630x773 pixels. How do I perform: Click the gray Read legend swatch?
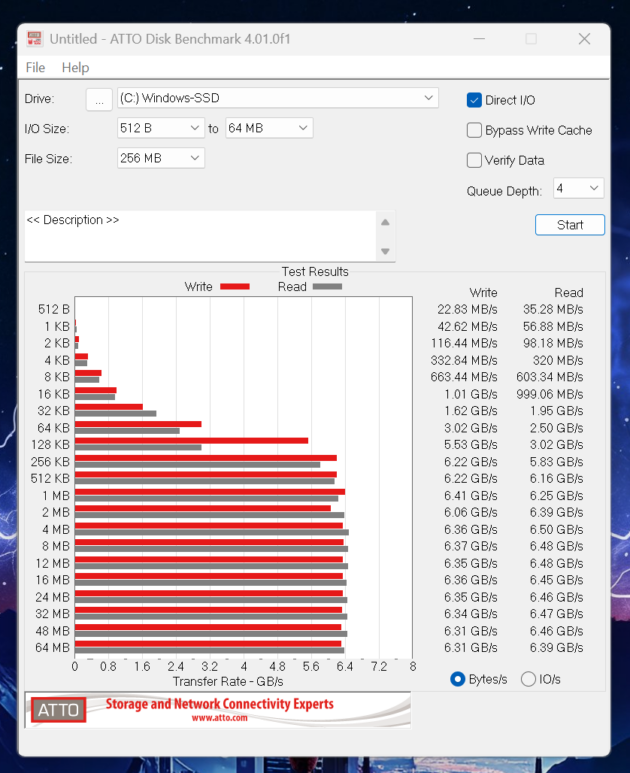(x=327, y=286)
